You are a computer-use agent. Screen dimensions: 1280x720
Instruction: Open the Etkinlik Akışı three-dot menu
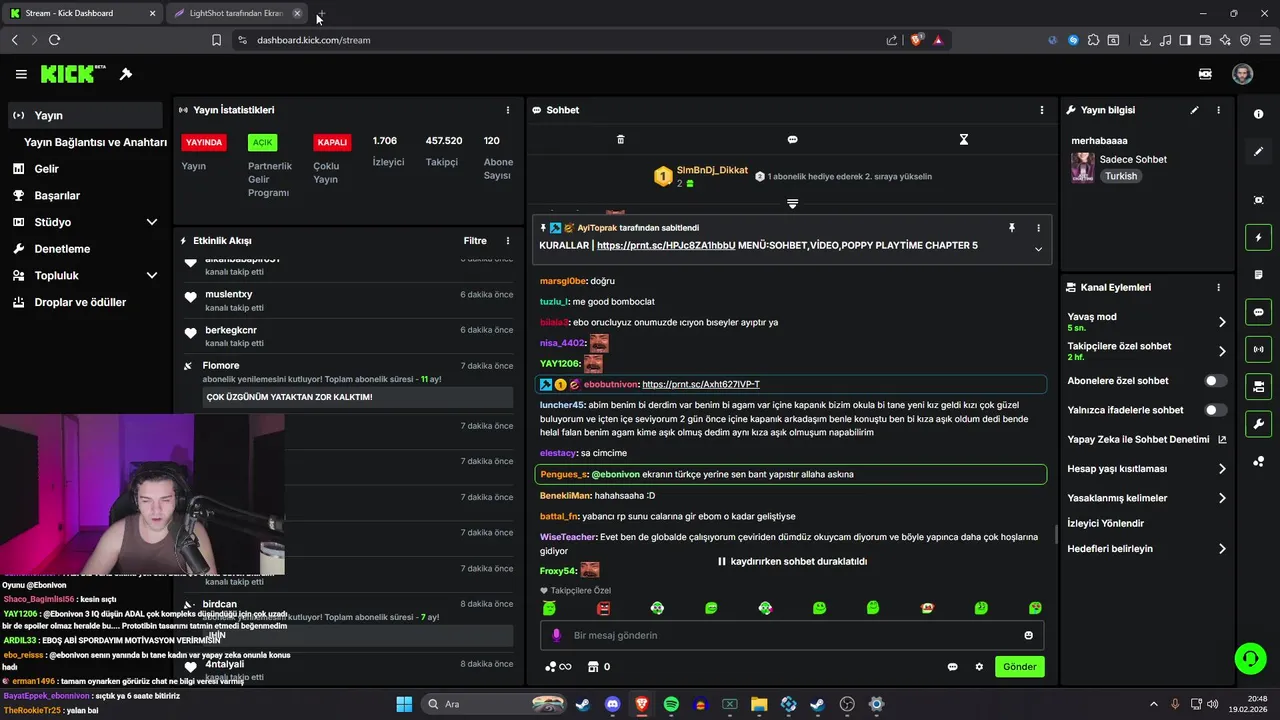(508, 241)
